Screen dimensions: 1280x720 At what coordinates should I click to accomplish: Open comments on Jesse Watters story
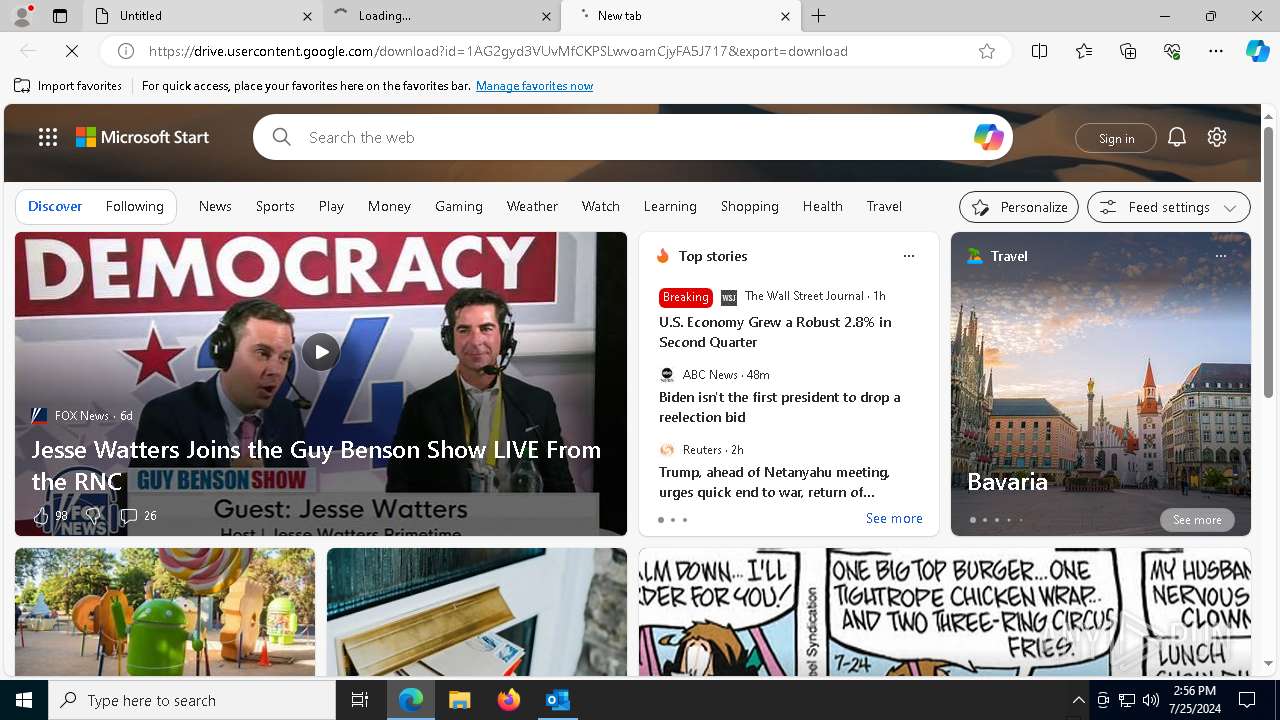pyautogui.click(x=138, y=516)
